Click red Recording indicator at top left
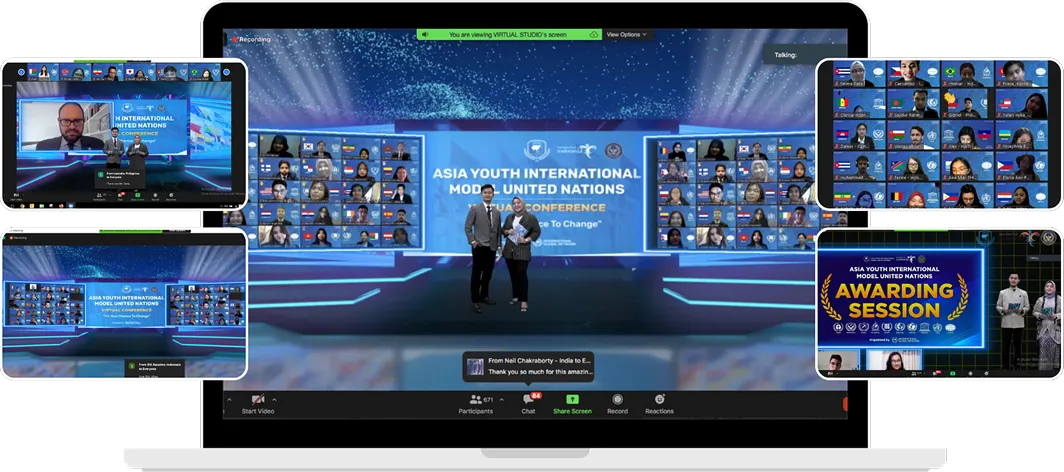This screenshot has width=1064, height=472. click(251, 39)
